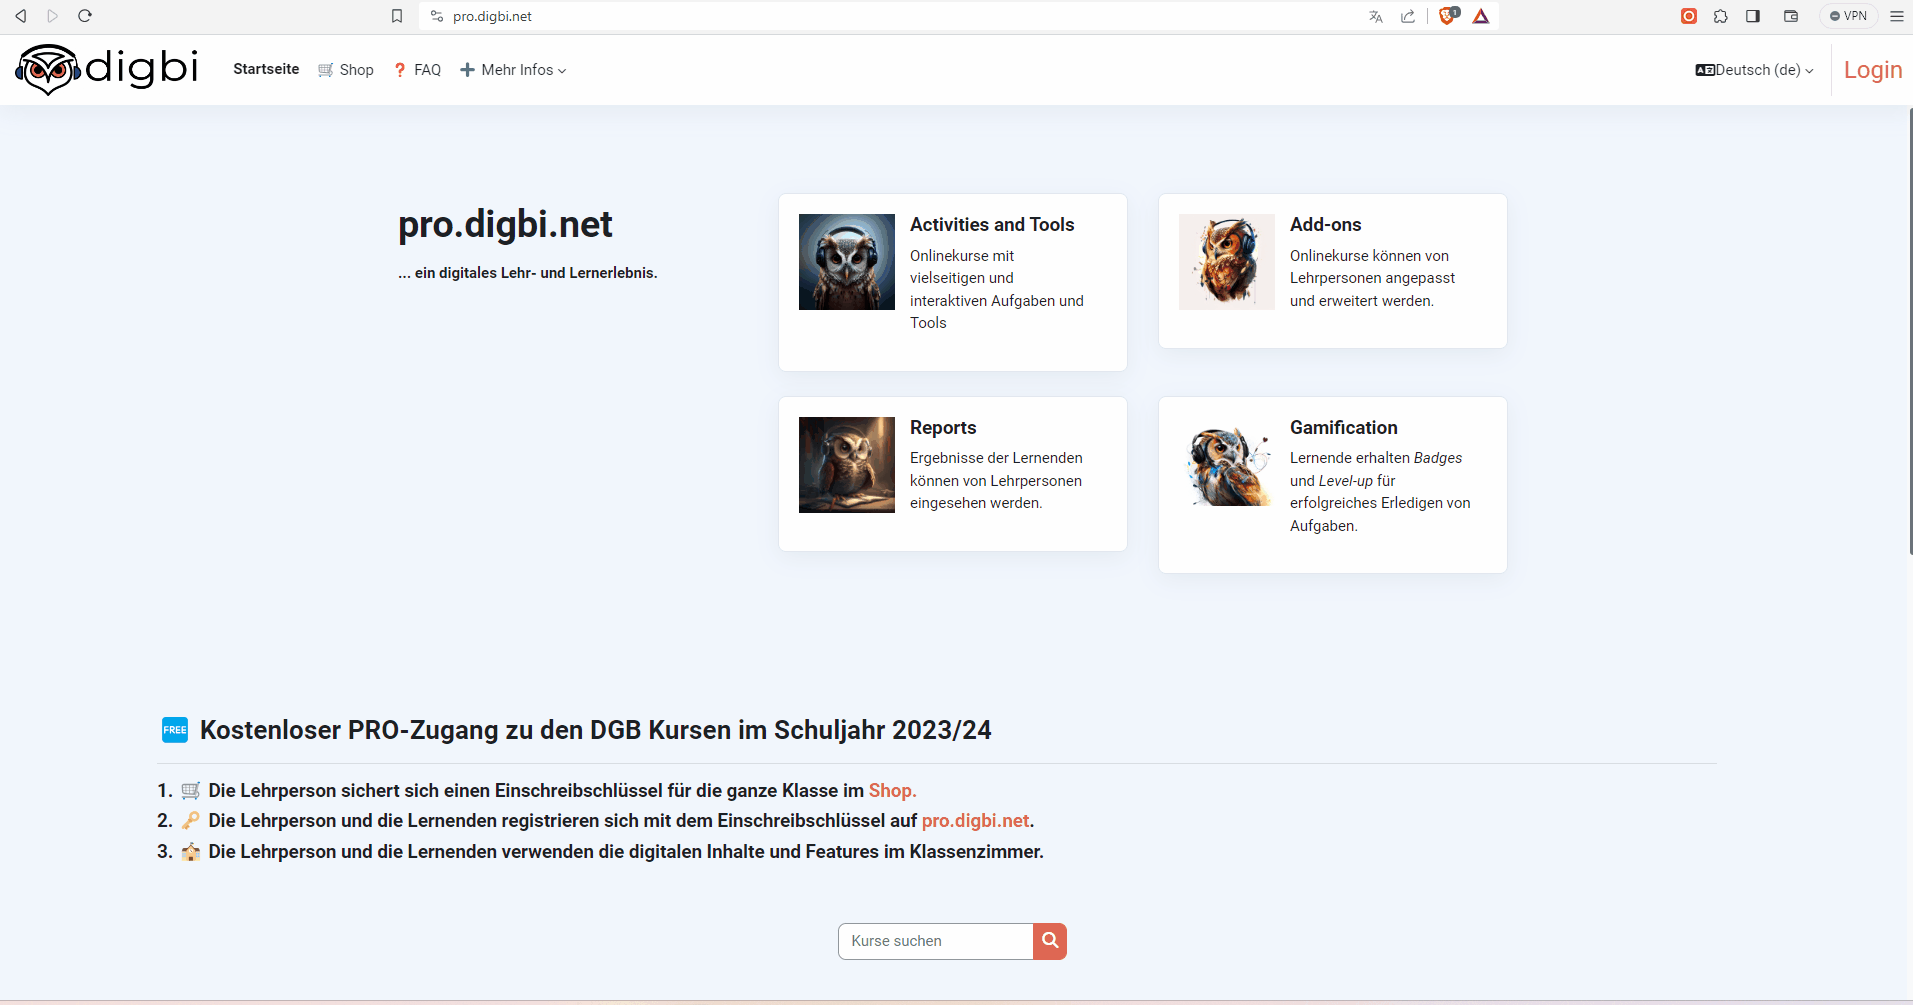Show the browser sidebar panel
Viewport: 1913px width, 1005px height.
(1752, 16)
